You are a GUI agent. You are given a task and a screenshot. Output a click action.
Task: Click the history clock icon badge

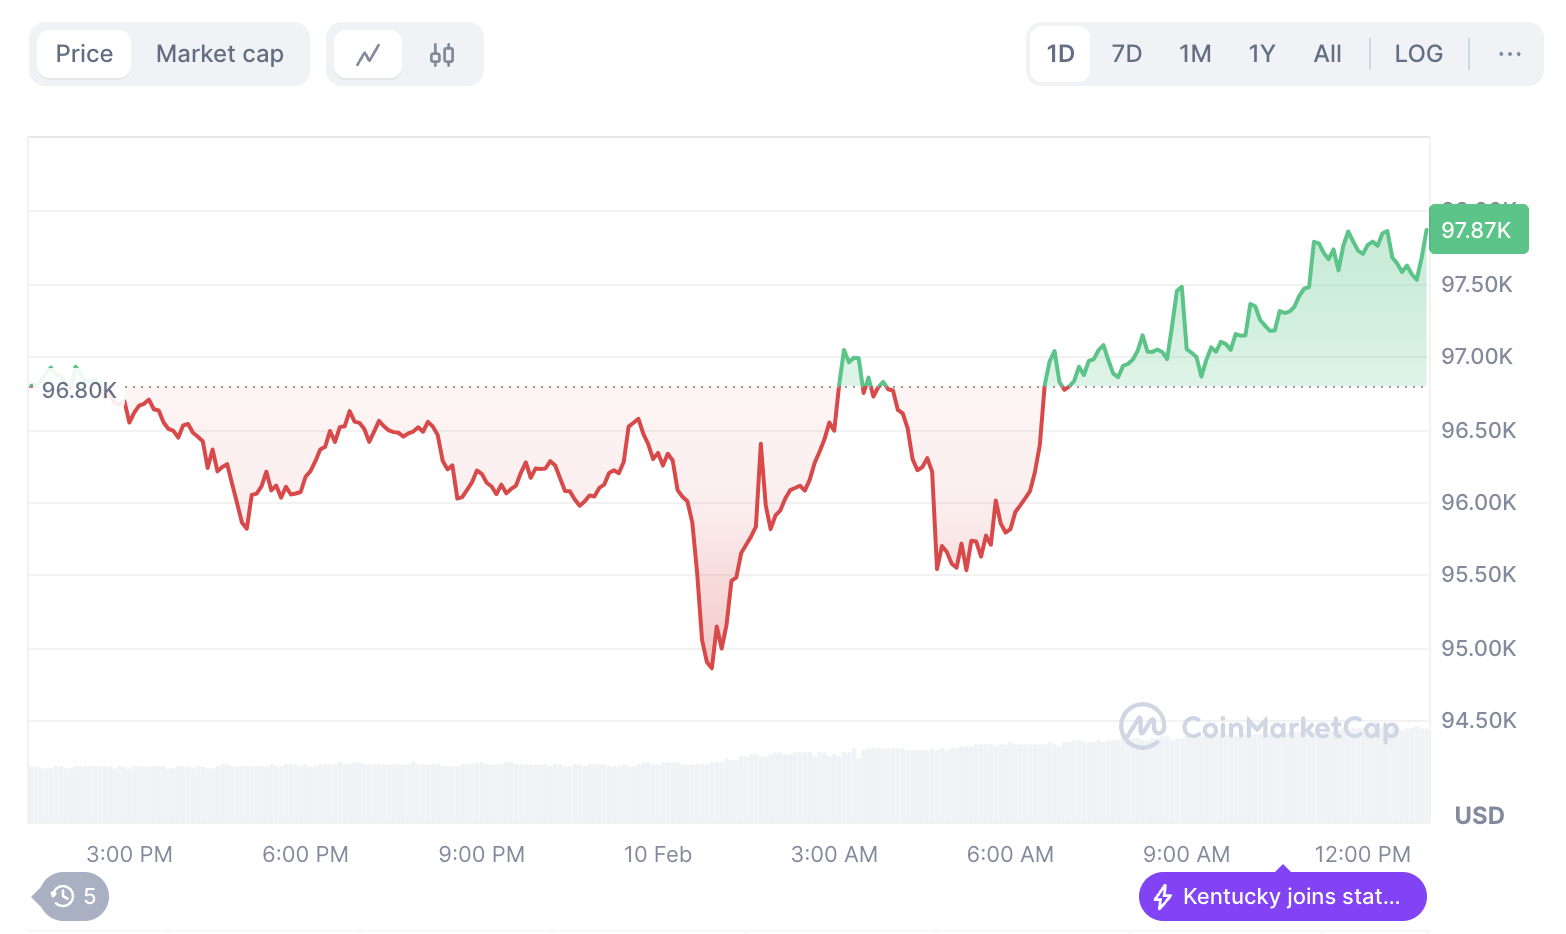click(x=74, y=896)
